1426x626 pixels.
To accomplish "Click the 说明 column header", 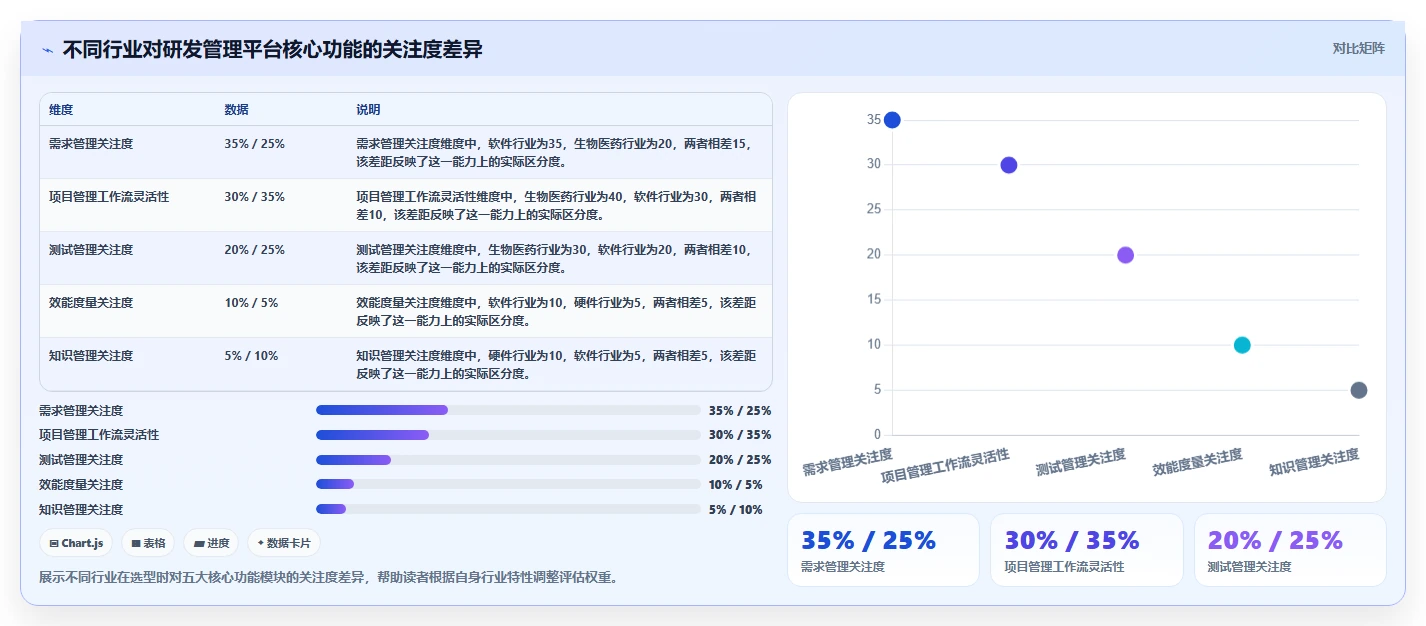I will click(368, 110).
